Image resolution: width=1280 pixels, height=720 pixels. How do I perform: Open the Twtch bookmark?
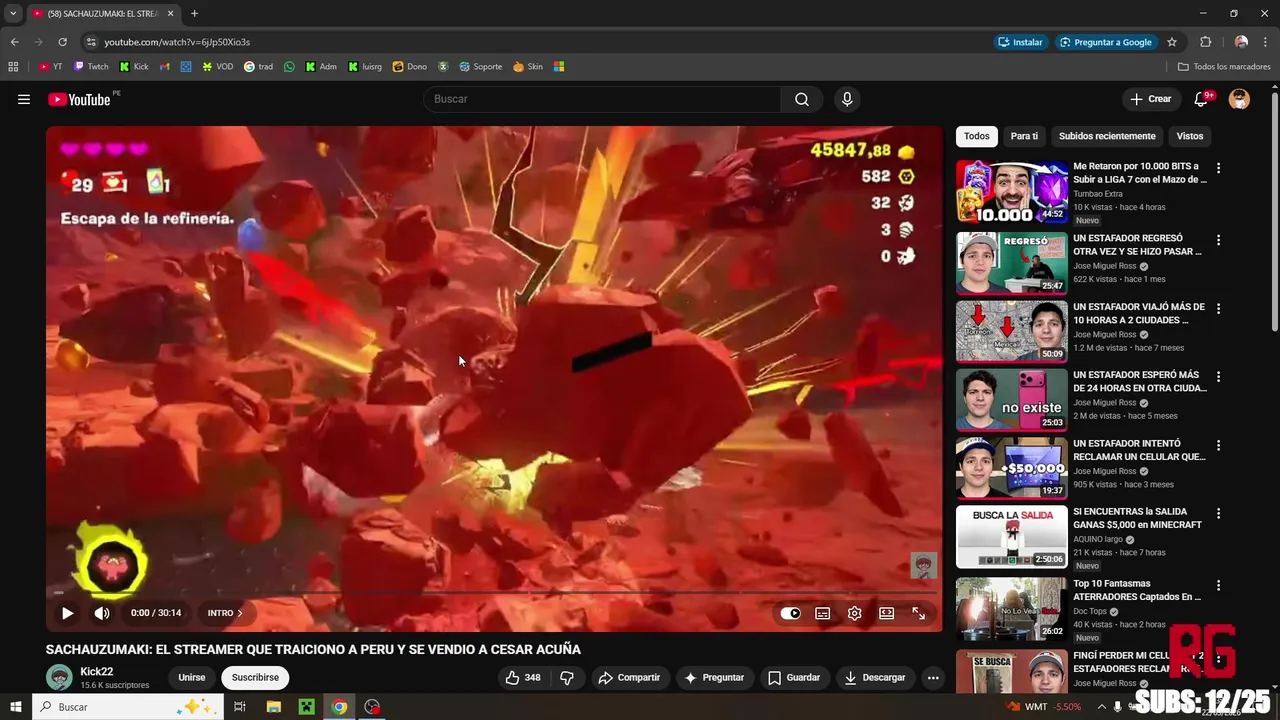(91, 67)
